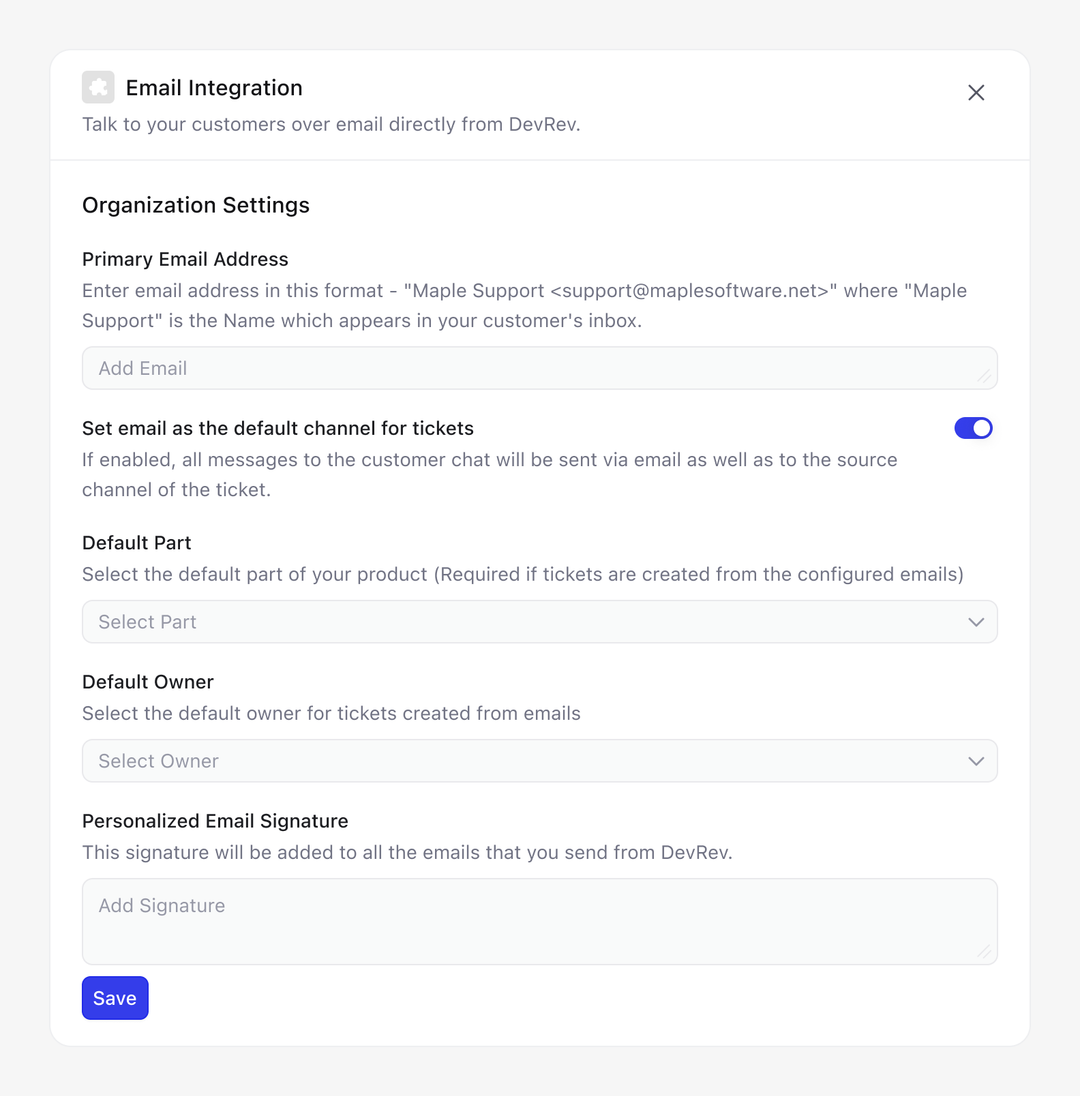Save the organization email settings
The width and height of the screenshot is (1080, 1096).
click(114, 997)
